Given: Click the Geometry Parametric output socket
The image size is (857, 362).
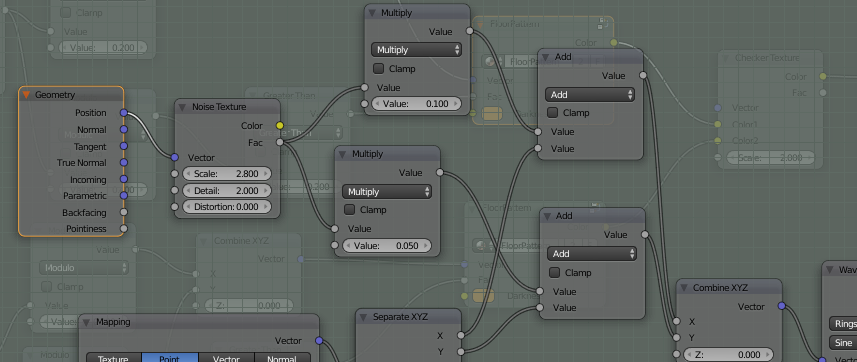Looking at the screenshot, I should (x=124, y=195).
